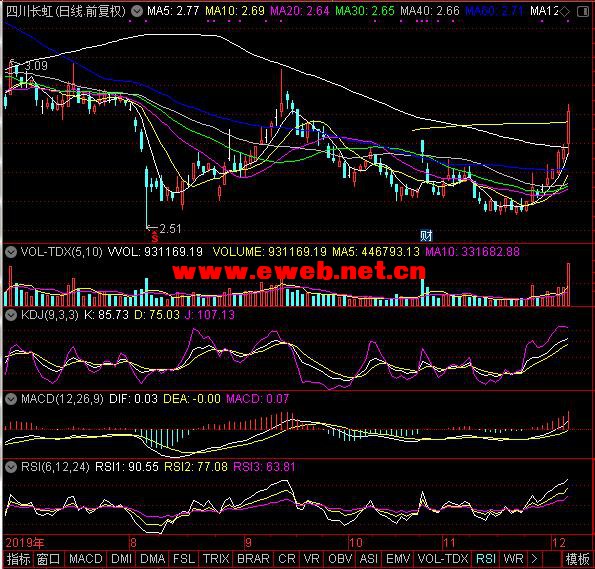595x569 pixels.
Task: Open the main chart indicator dropdown arrow
Action: tap(137, 11)
